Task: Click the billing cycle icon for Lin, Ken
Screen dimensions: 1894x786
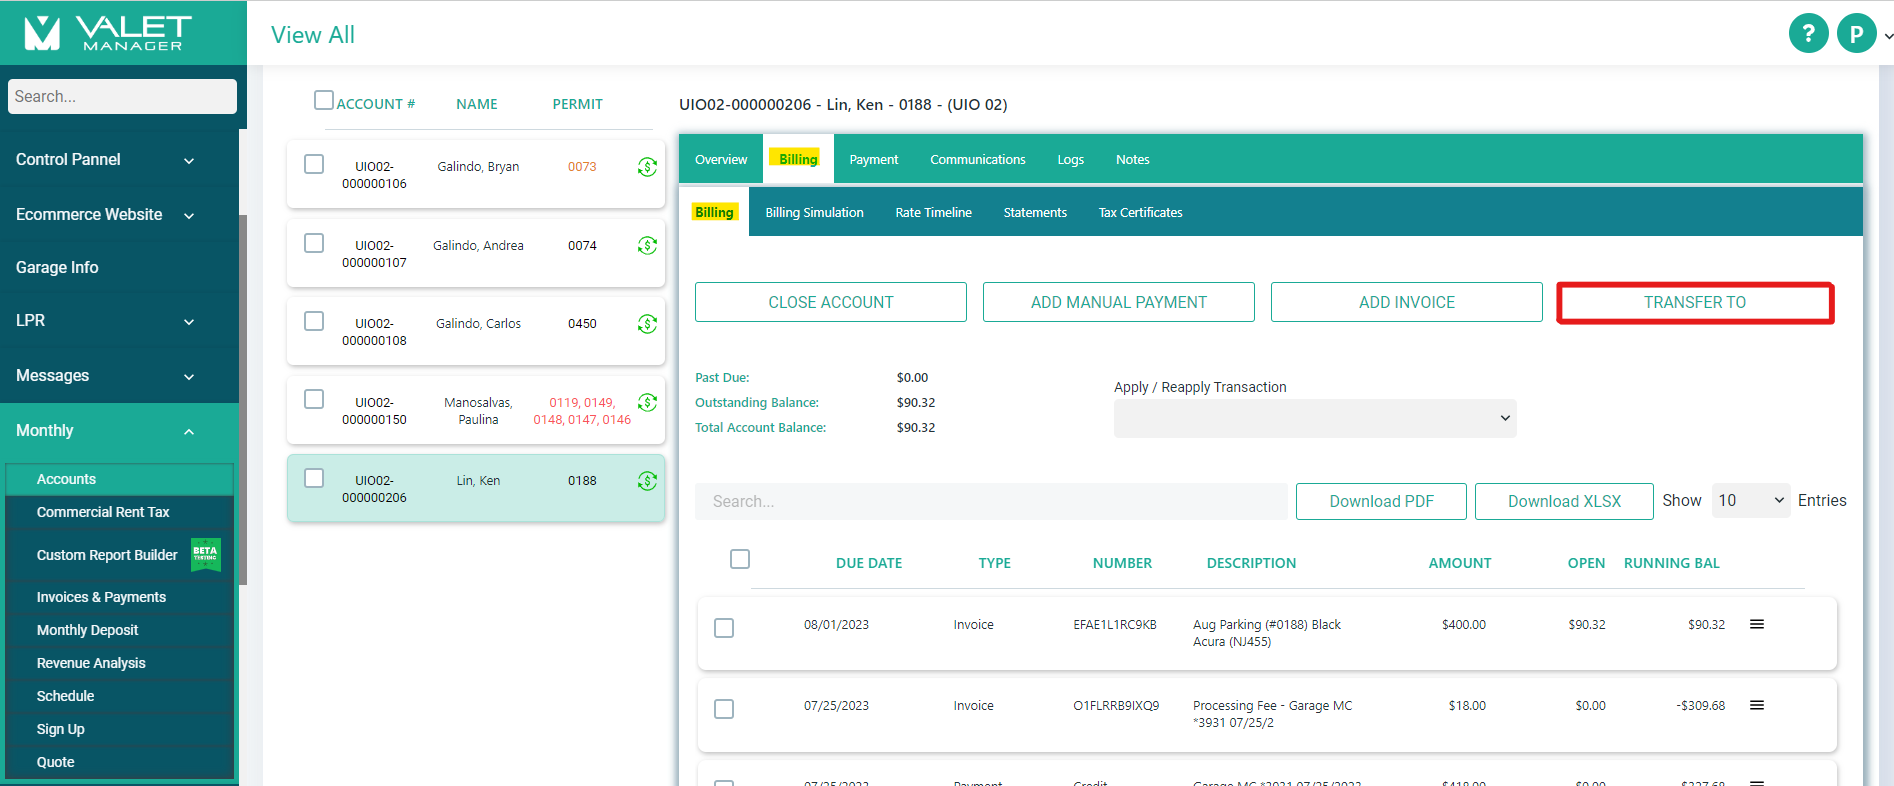Action: coord(647,481)
